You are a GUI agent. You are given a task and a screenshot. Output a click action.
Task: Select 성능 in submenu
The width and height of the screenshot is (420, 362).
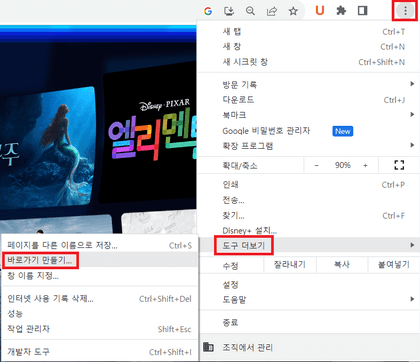[99, 314]
